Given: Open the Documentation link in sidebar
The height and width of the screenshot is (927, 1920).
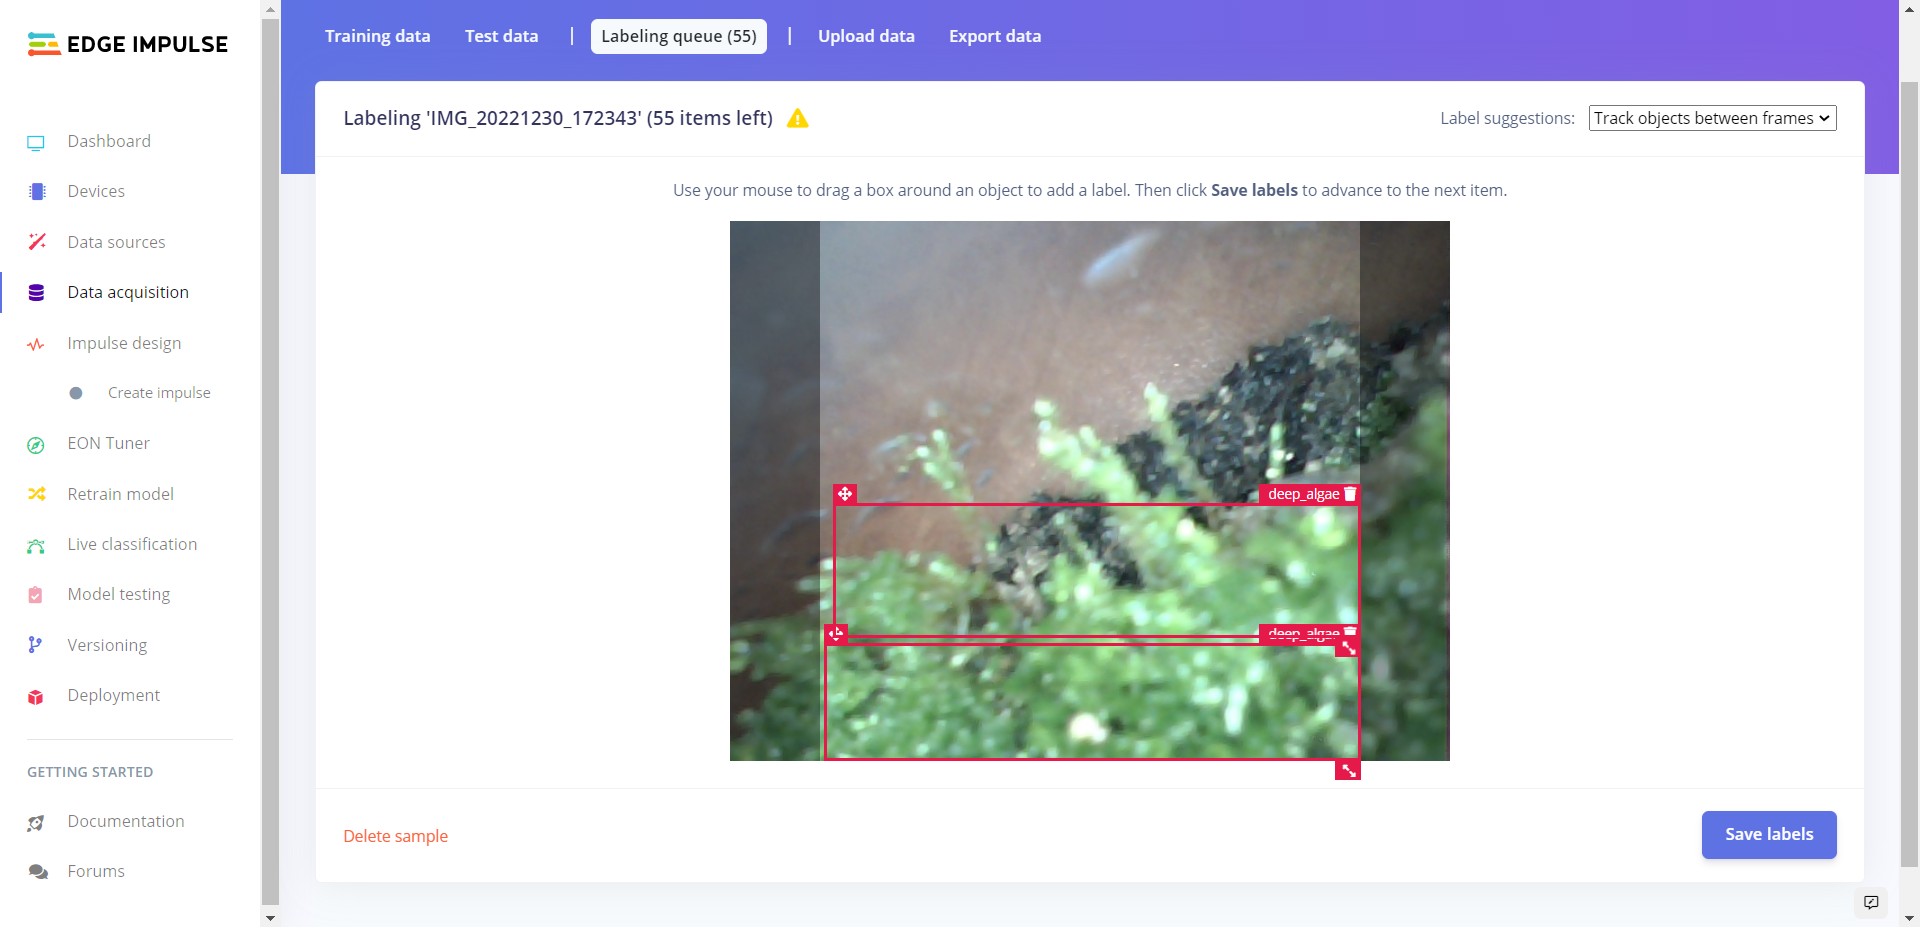Looking at the screenshot, I should [x=126, y=821].
